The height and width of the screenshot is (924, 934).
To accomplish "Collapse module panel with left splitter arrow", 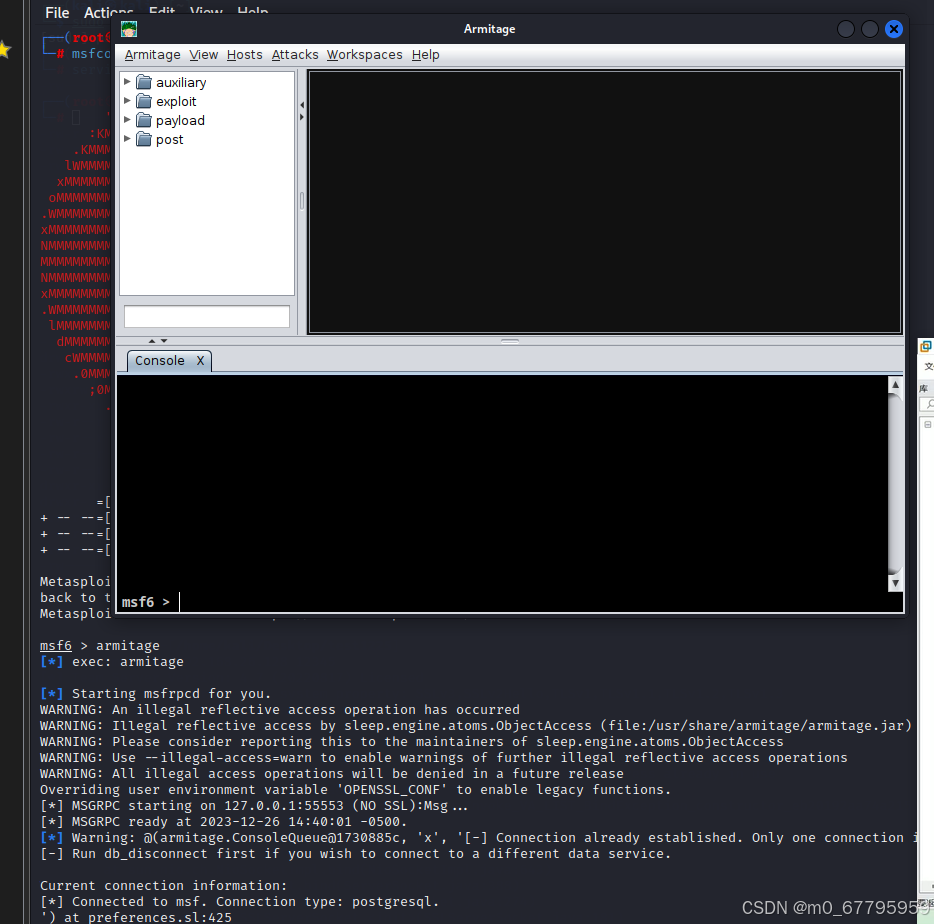I will 302,105.
